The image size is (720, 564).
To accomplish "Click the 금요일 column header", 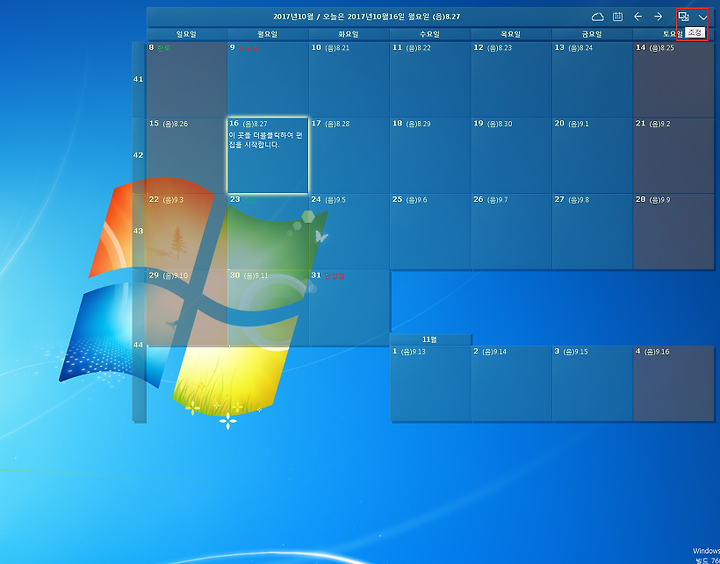I will [x=592, y=34].
